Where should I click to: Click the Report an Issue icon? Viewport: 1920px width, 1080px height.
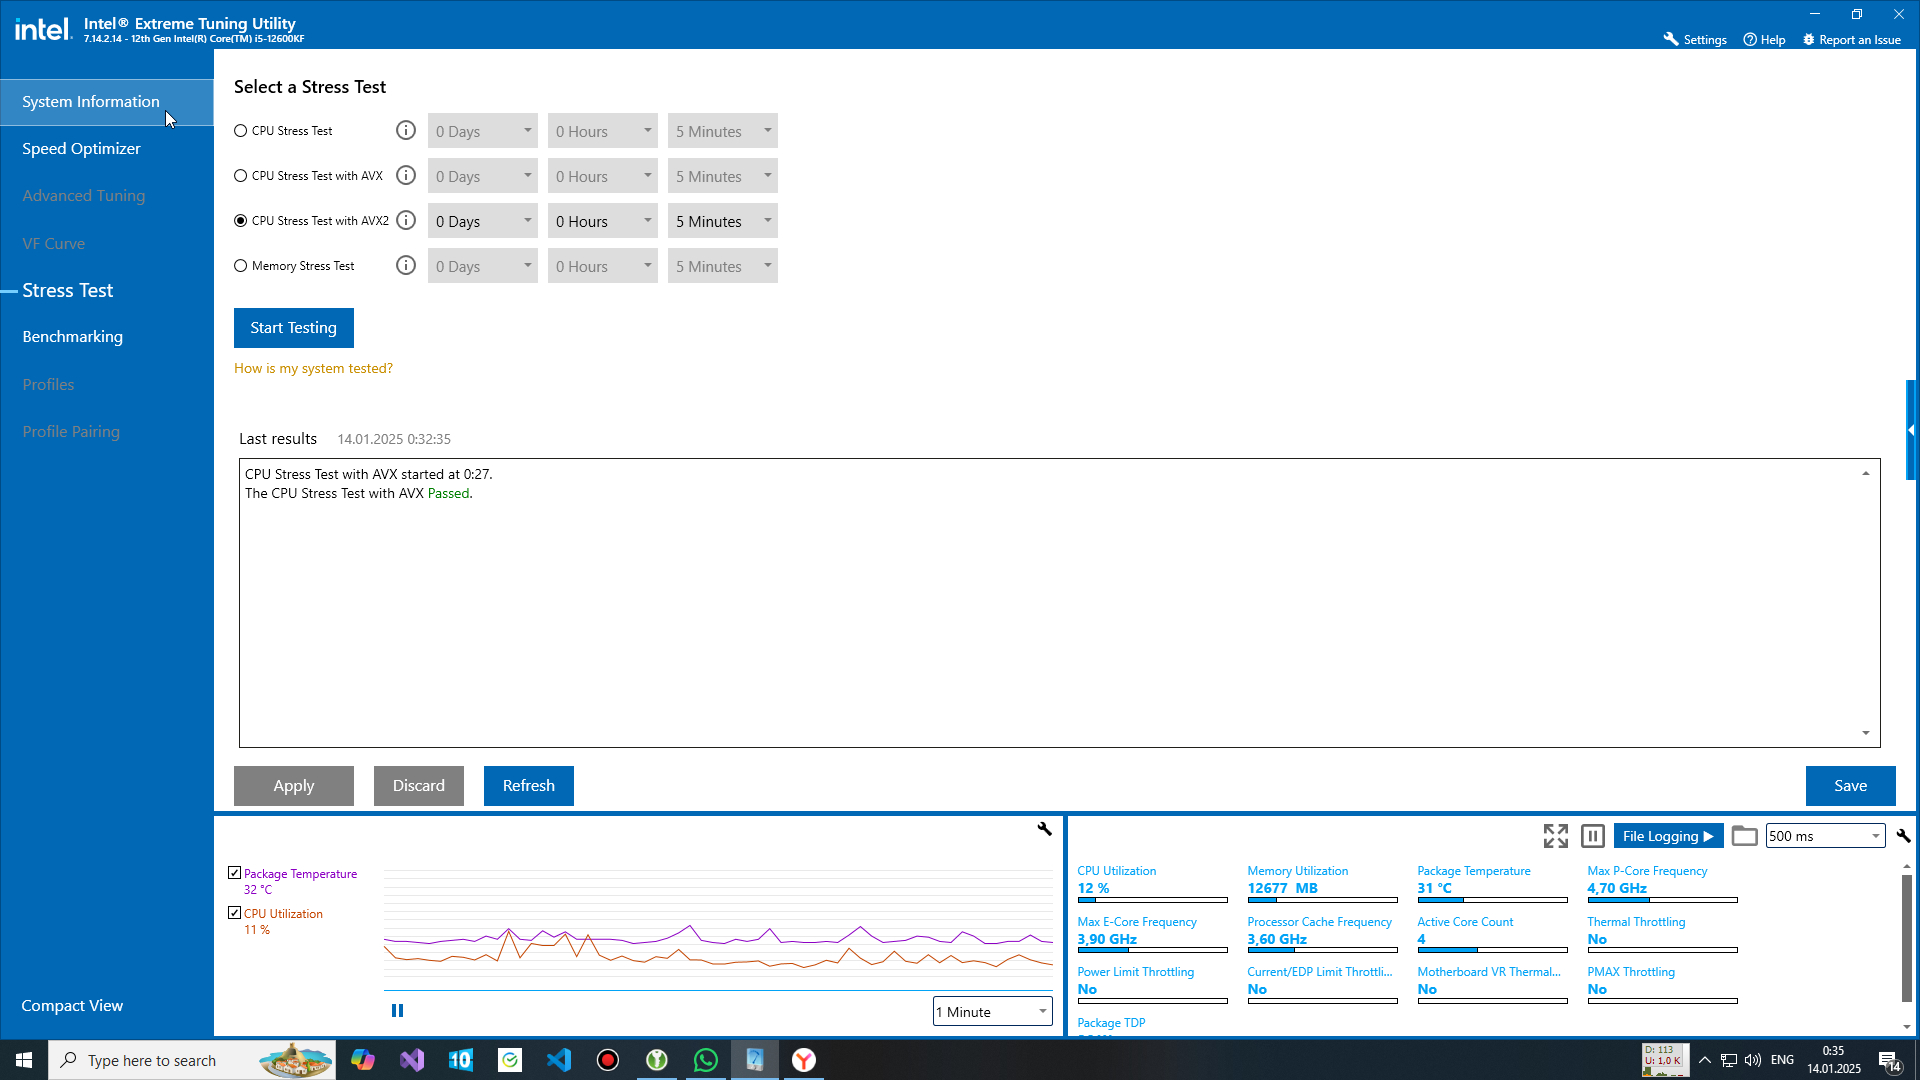point(1808,40)
